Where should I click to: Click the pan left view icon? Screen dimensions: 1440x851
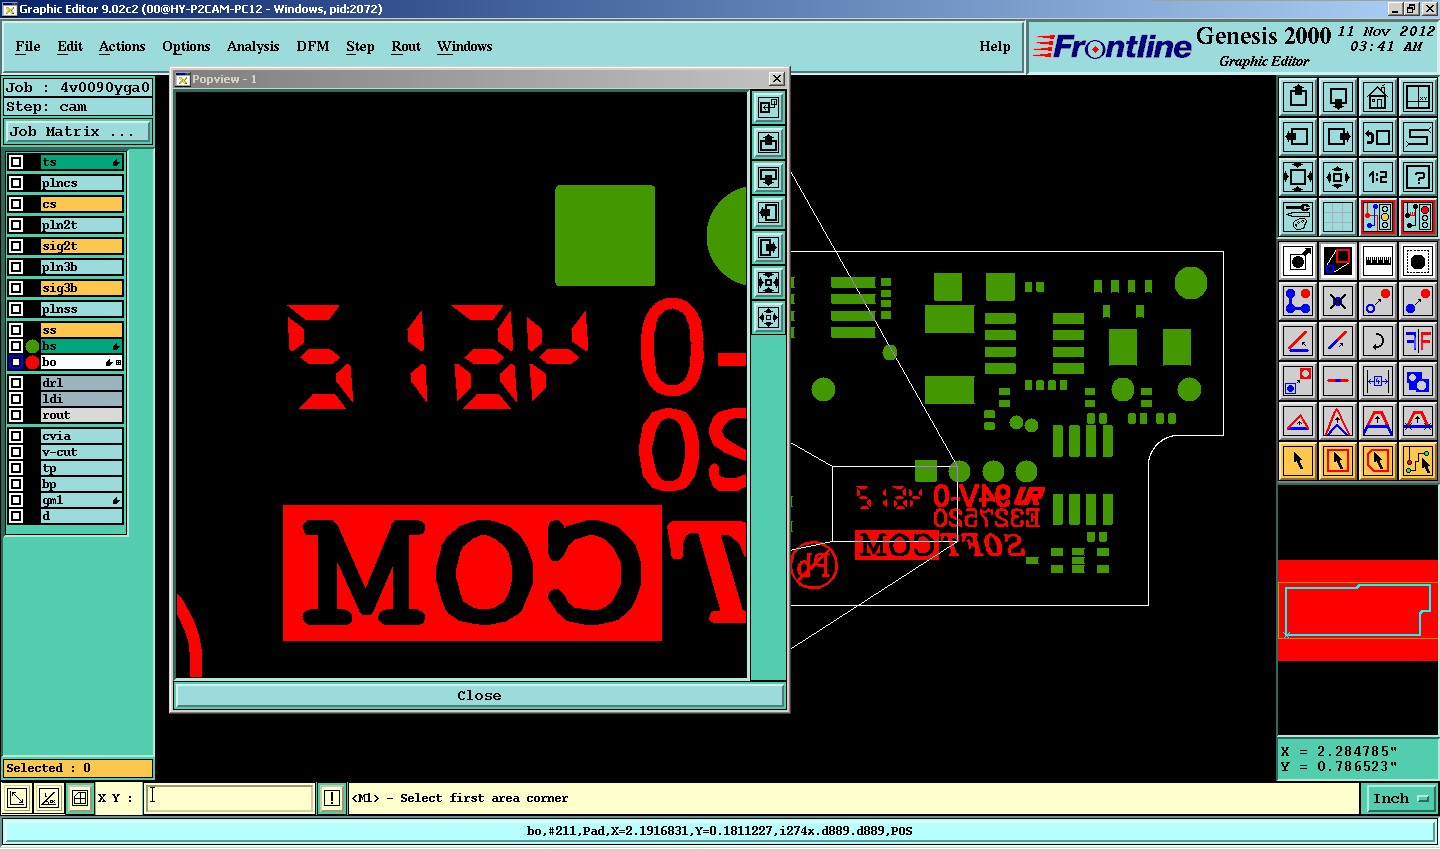pyautogui.click(x=1298, y=137)
